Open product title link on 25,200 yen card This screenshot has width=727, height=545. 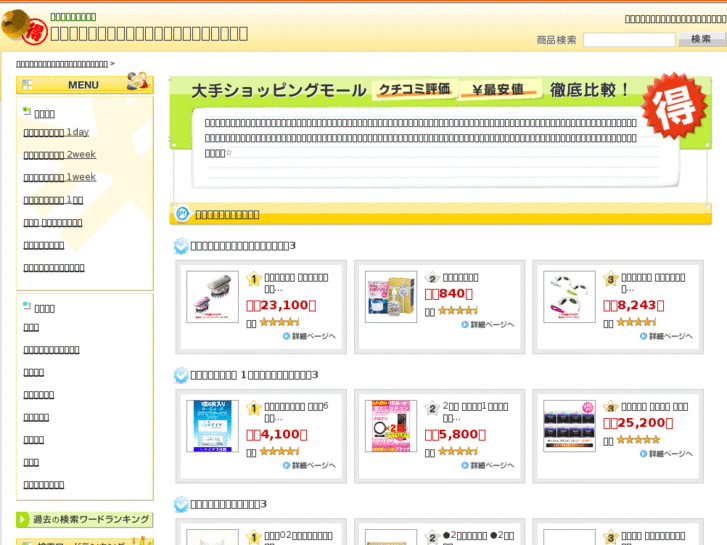point(655,407)
